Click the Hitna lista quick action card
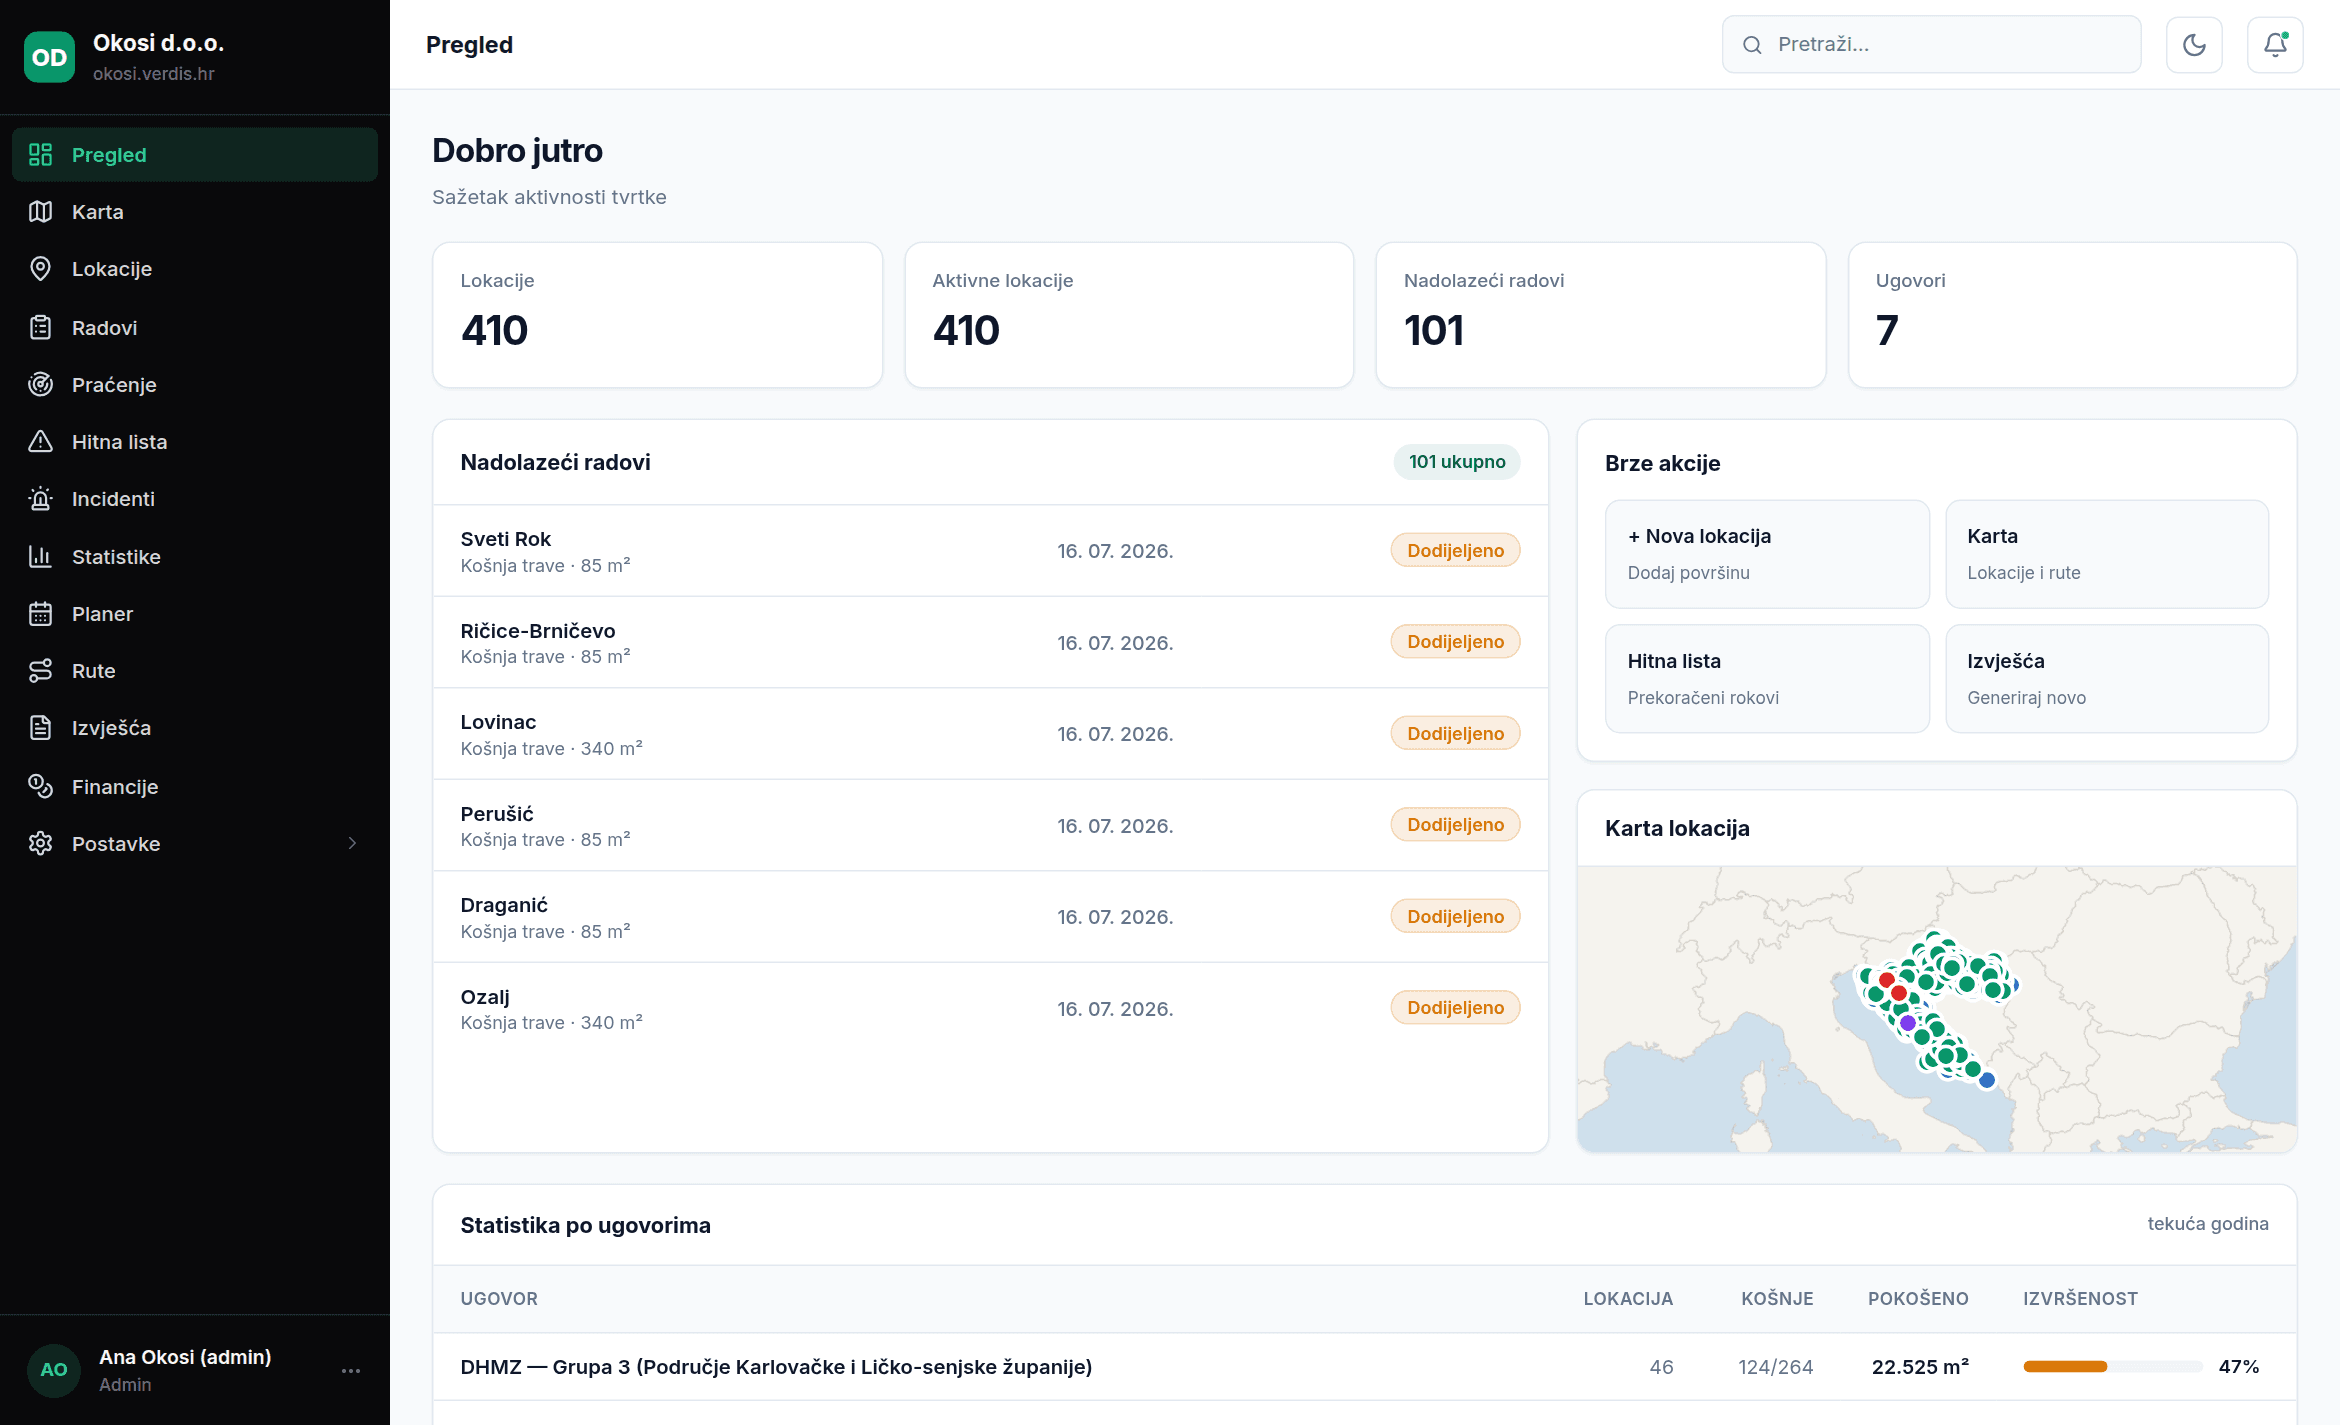Viewport: 2340px width, 1425px height. click(x=1767, y=679)
